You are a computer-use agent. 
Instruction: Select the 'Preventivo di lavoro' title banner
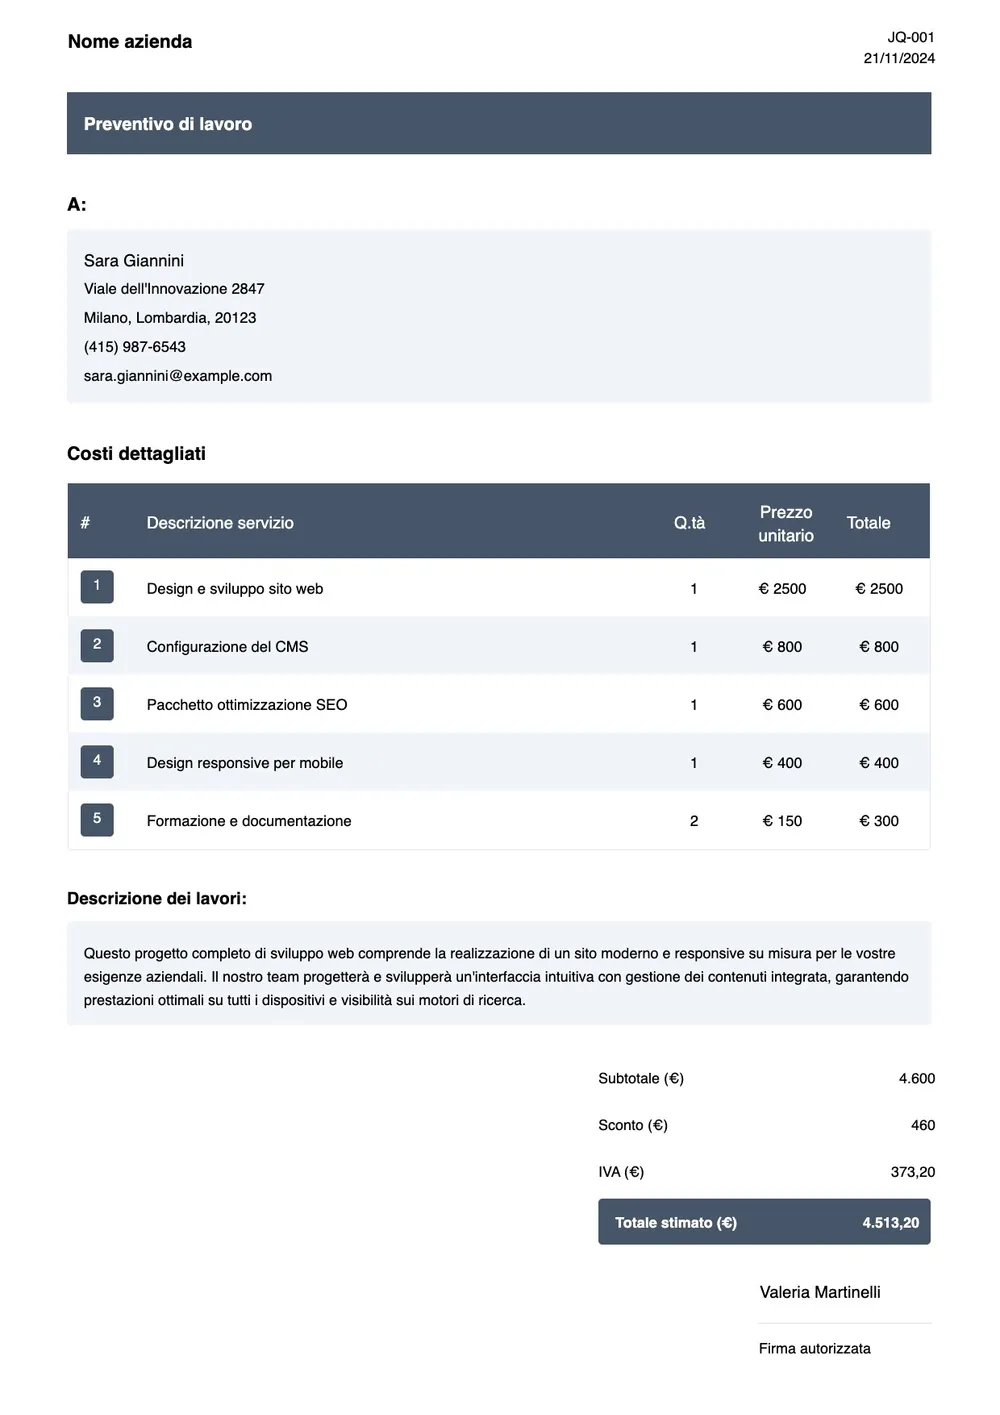pos(499,123)
